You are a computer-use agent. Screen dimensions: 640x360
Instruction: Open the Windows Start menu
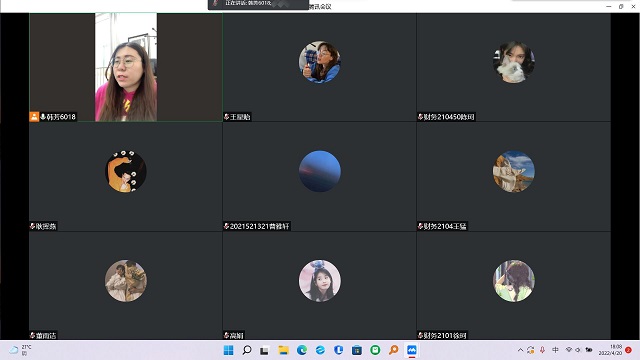tap(229, 350)
